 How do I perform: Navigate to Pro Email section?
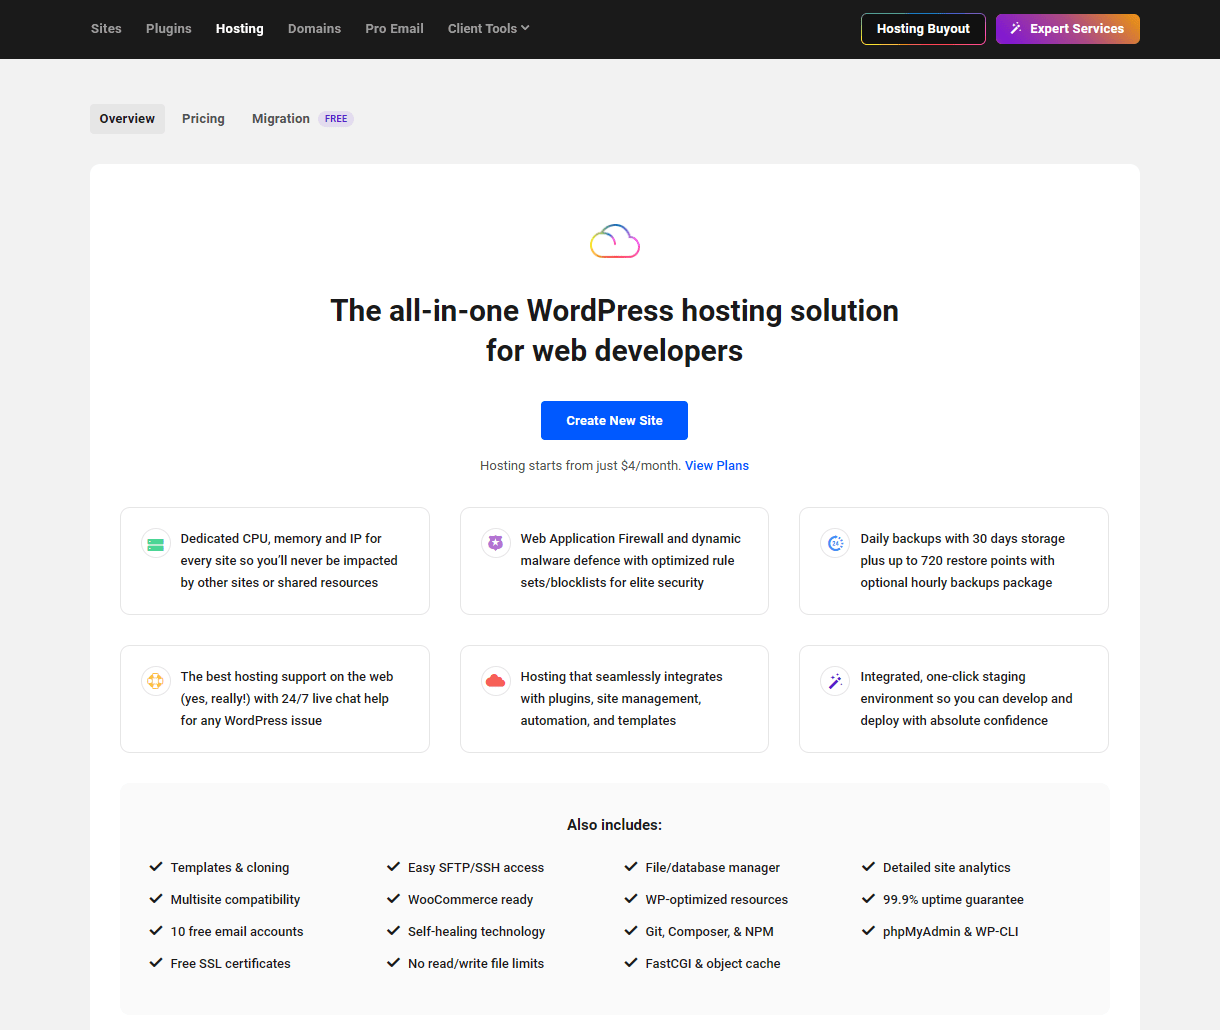tap(394, 29)
